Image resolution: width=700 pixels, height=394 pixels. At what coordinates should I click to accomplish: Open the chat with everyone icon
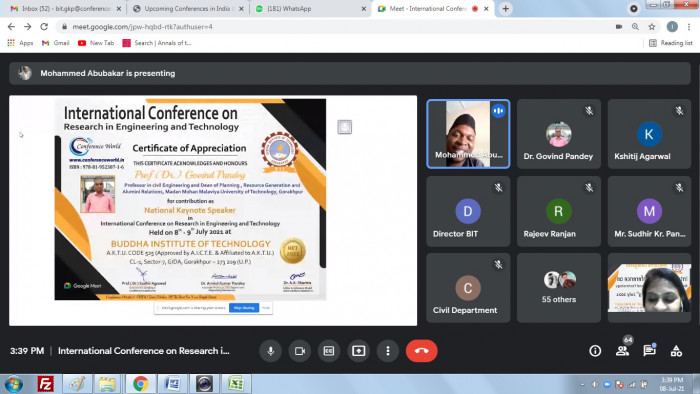click(x=649, y=351)
